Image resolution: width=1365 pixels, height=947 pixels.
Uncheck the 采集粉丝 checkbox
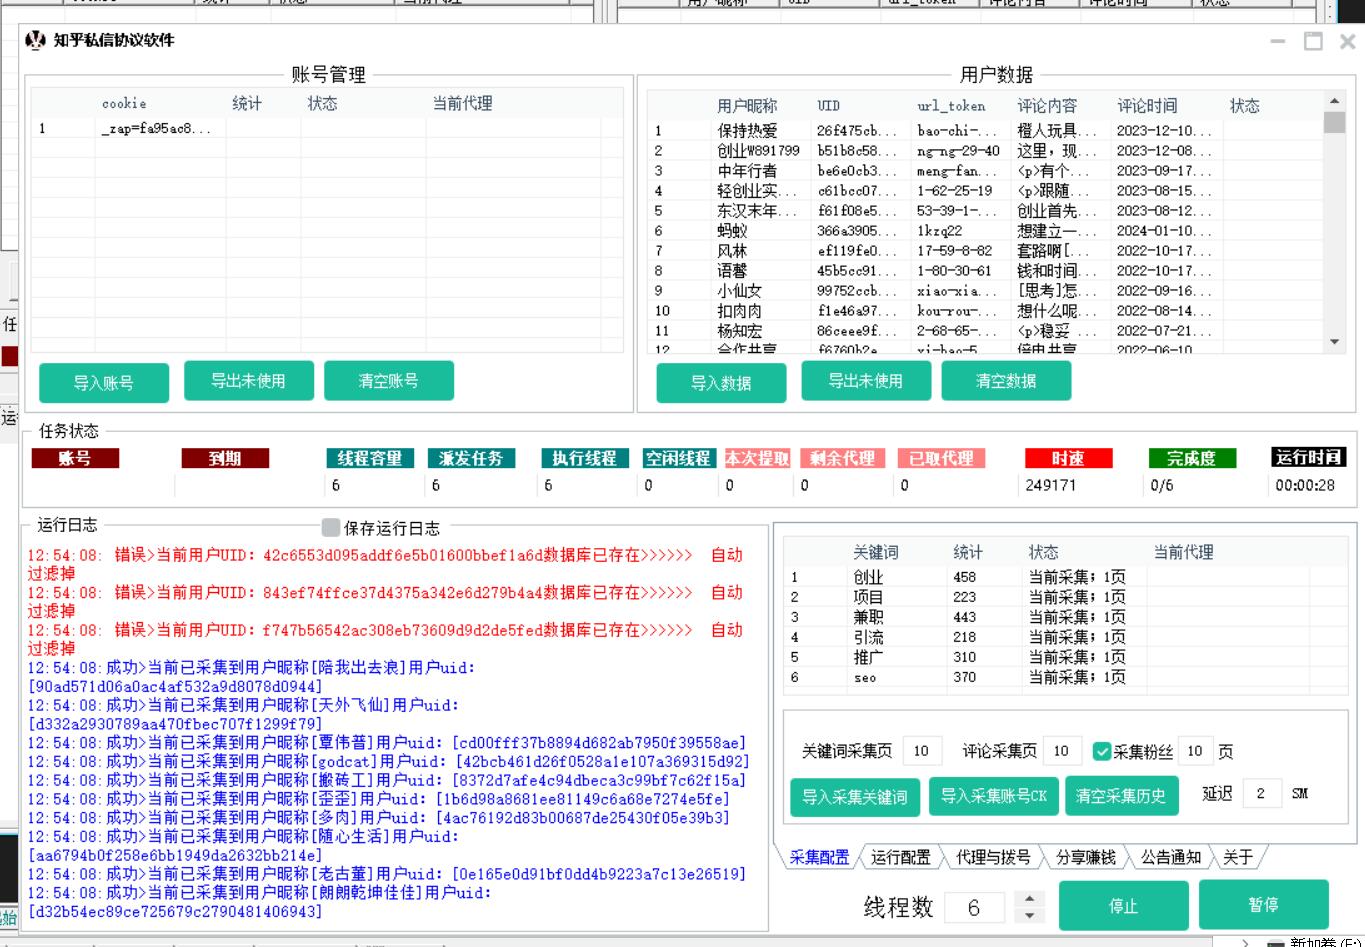point(1102,751)
